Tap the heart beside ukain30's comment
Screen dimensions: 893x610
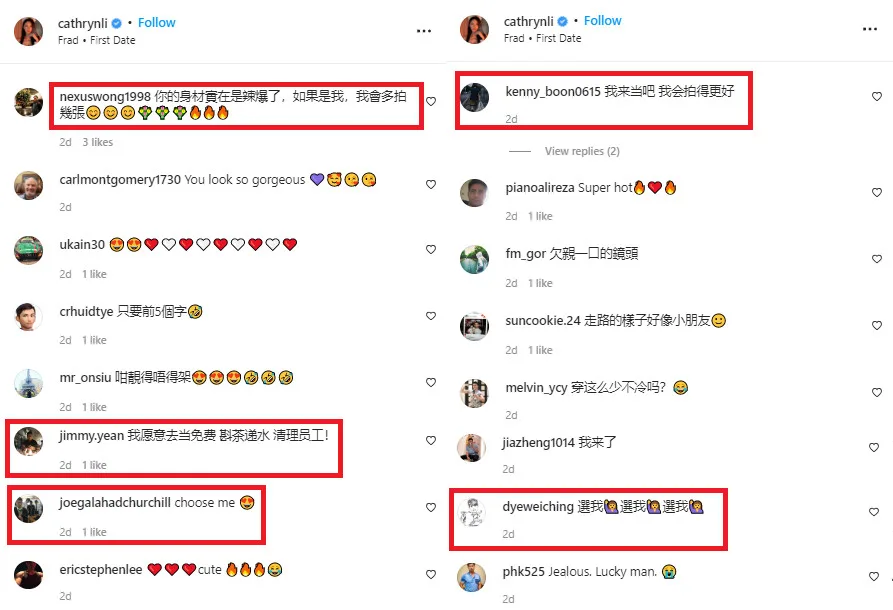[x=431, y=249]
